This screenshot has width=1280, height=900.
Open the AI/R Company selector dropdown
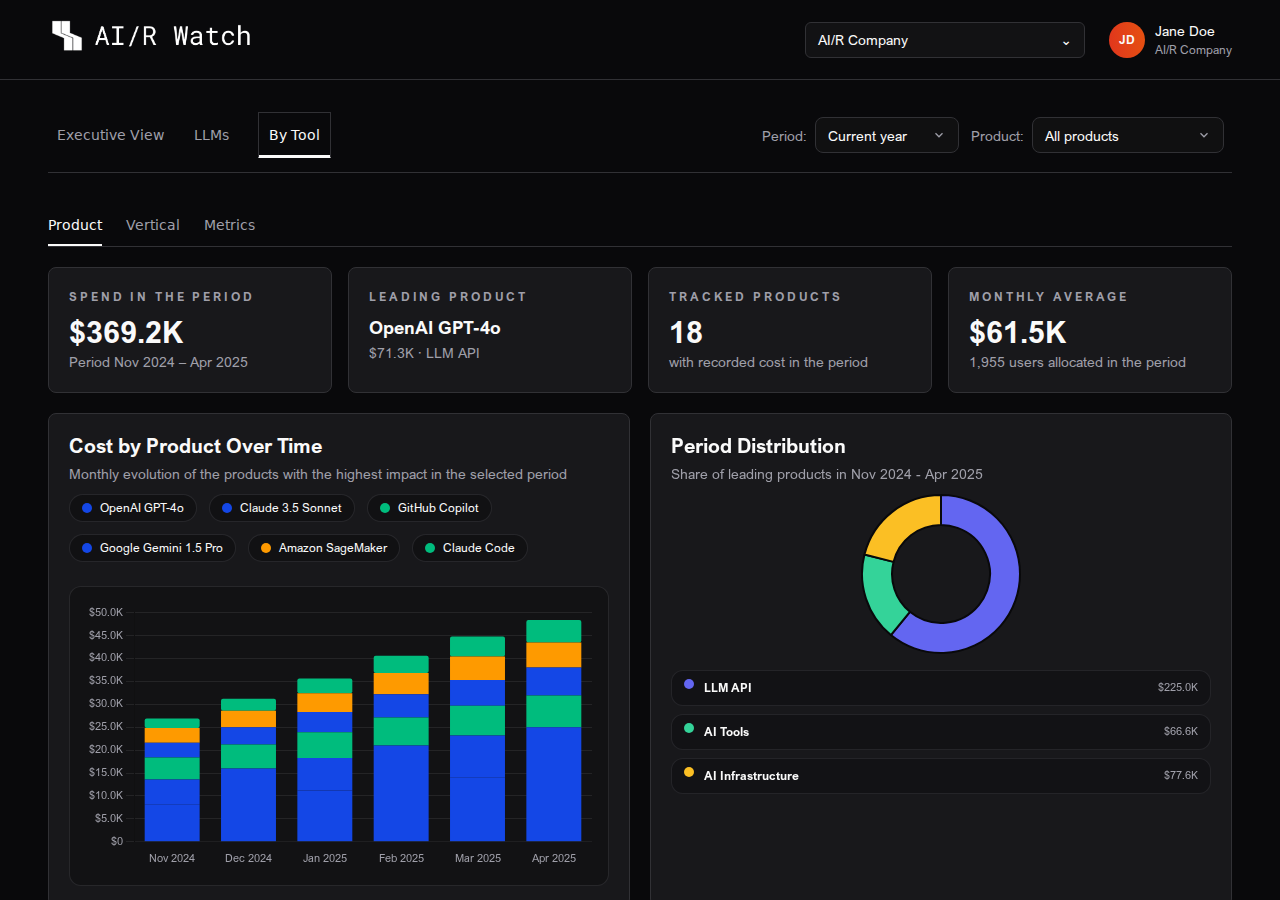945,40
